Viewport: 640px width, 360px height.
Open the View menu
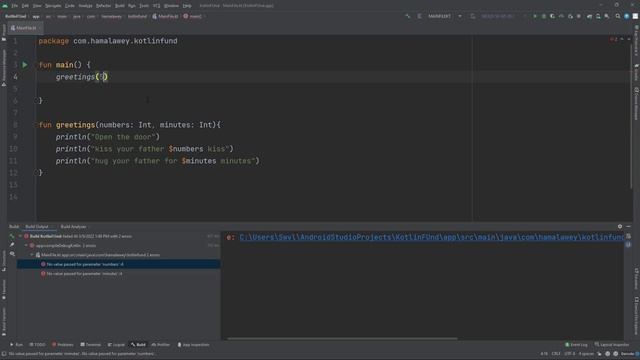[x=37, y=6]
